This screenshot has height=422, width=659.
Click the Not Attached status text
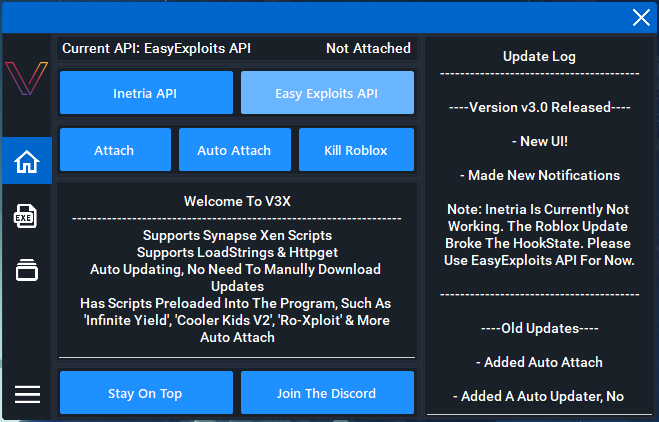pos(368,48)
